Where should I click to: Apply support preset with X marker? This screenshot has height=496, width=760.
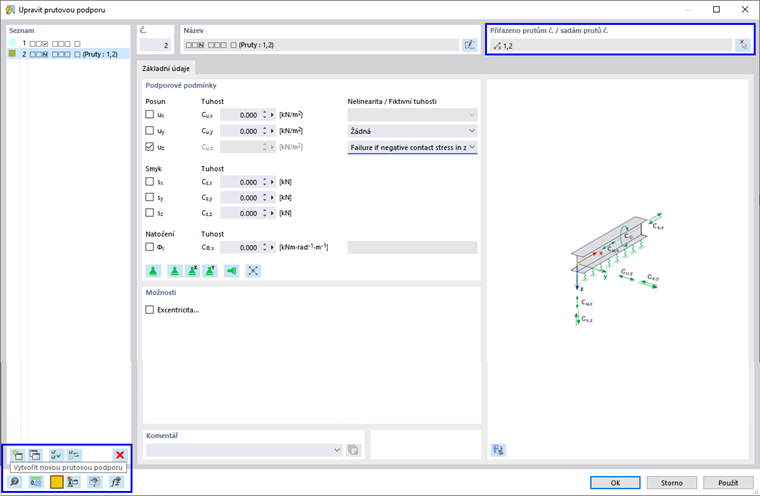tap(192, 271)
